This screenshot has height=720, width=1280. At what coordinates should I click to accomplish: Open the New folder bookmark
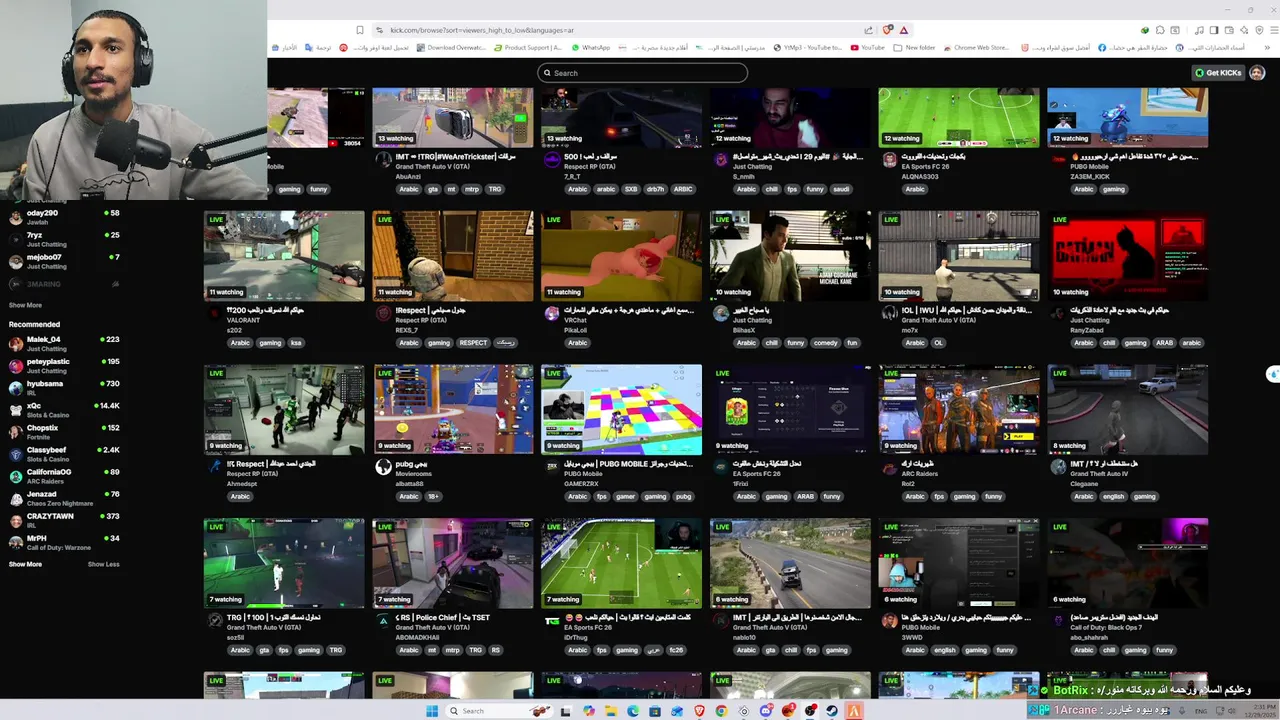coord(914,47)
